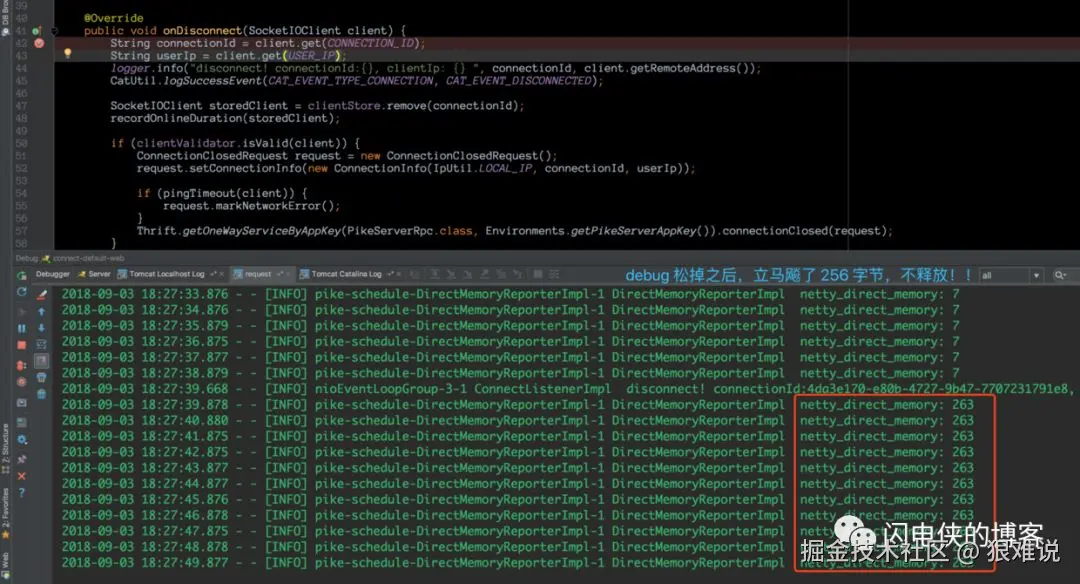
Task: Click the blue Update application icon
Action: [21, 292]
